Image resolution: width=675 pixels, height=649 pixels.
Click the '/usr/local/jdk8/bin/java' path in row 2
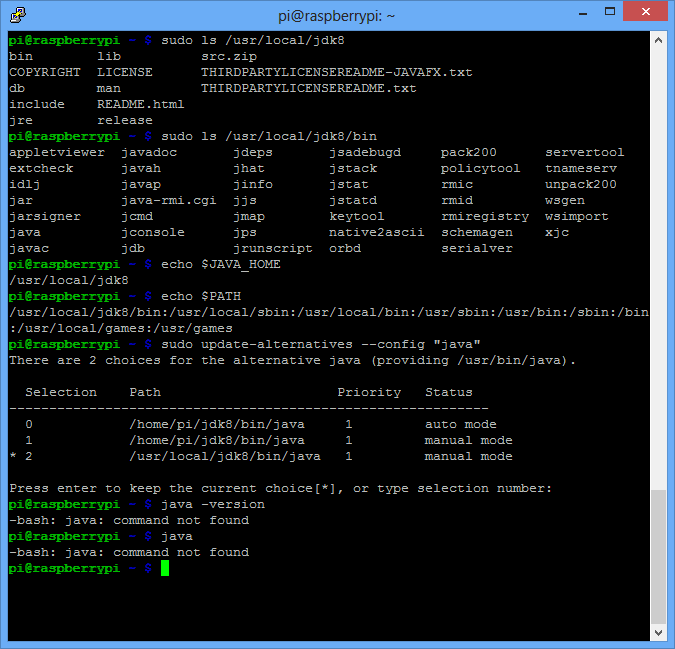click(x=225, y=456)
